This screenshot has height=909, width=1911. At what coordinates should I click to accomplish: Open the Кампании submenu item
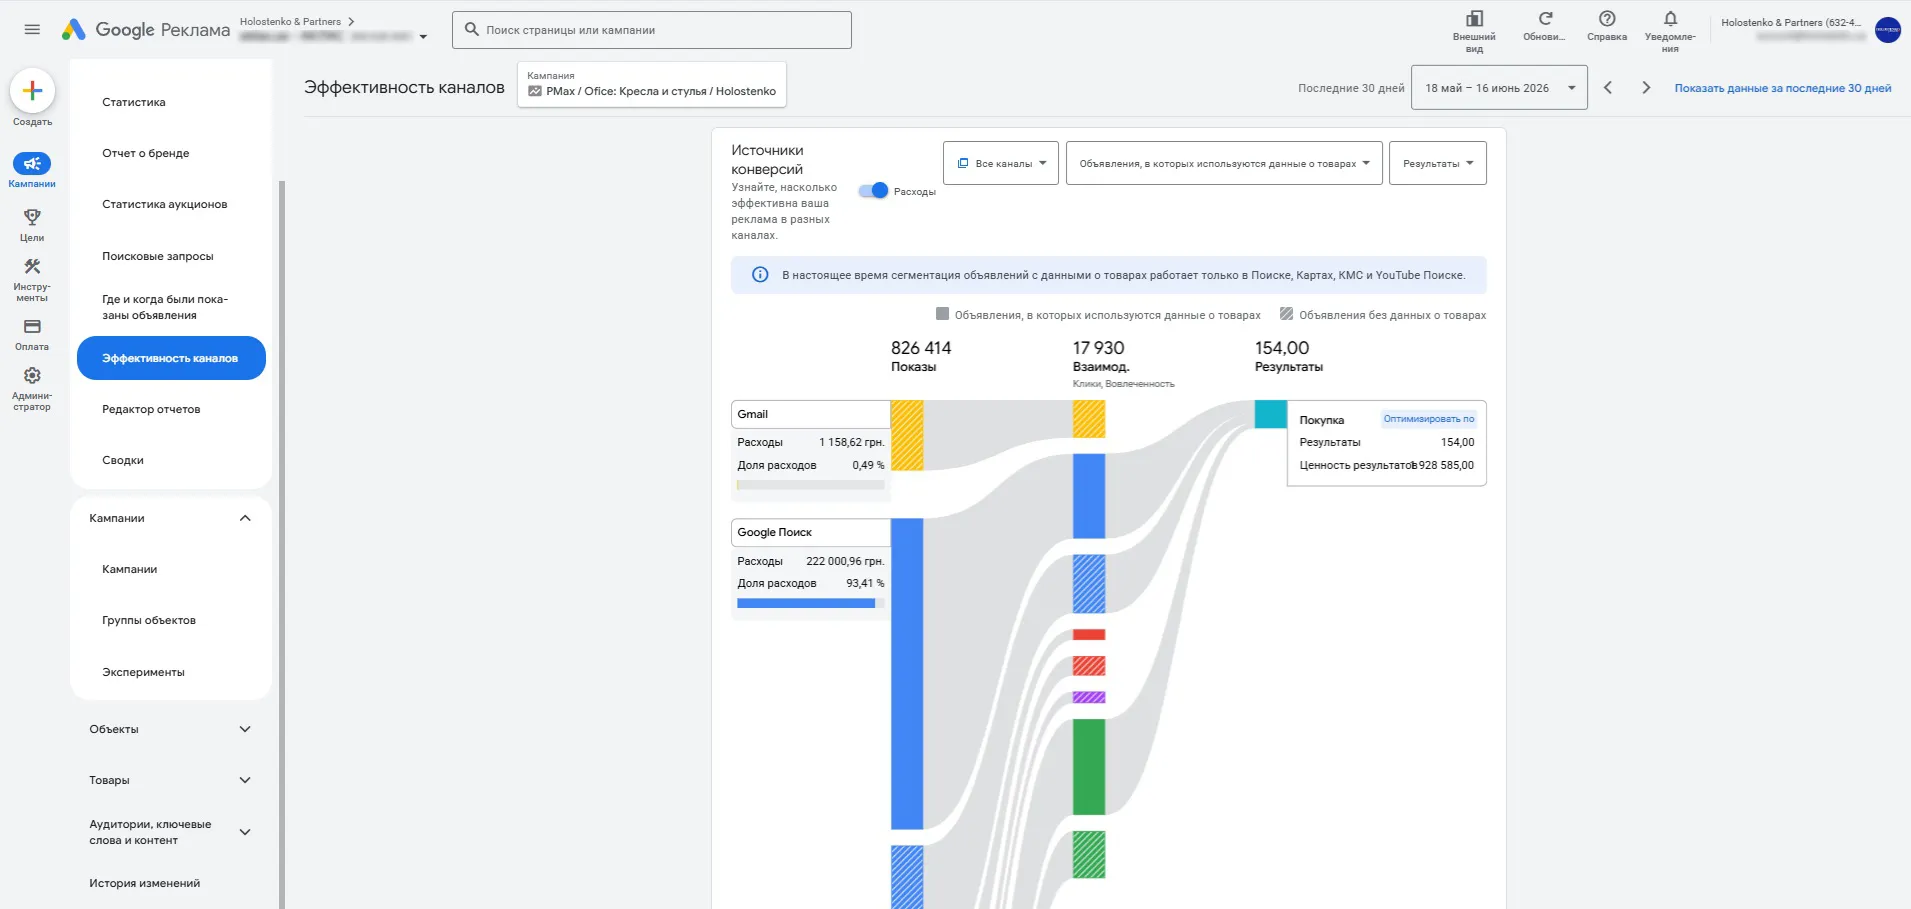pyautogui.click(x=130, y=569)
